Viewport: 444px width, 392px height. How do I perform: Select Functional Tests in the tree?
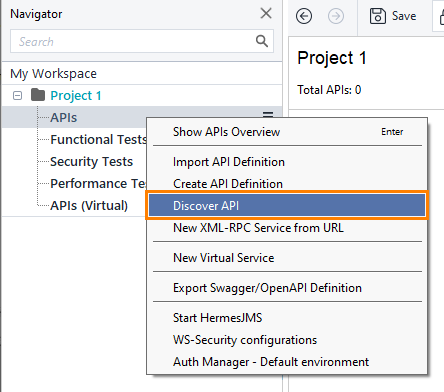point(98,139)
